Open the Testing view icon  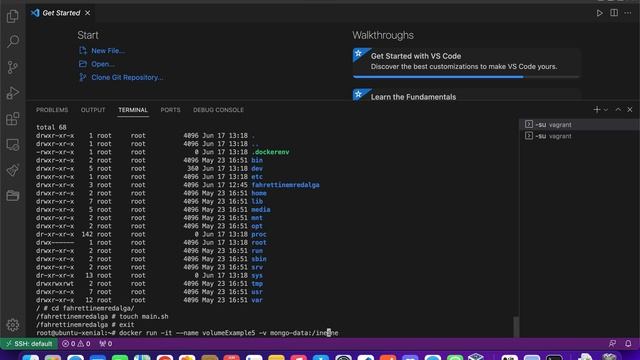pyautogui.click(x=13, y=170)
